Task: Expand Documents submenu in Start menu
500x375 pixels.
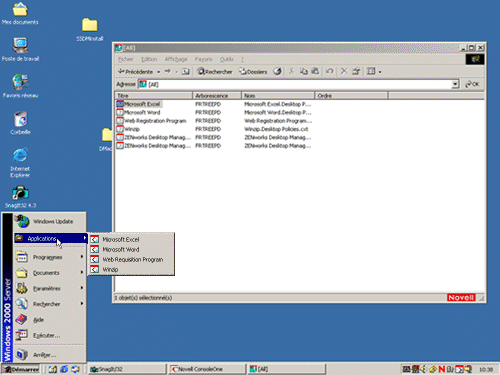Action: tap(50, 273)
